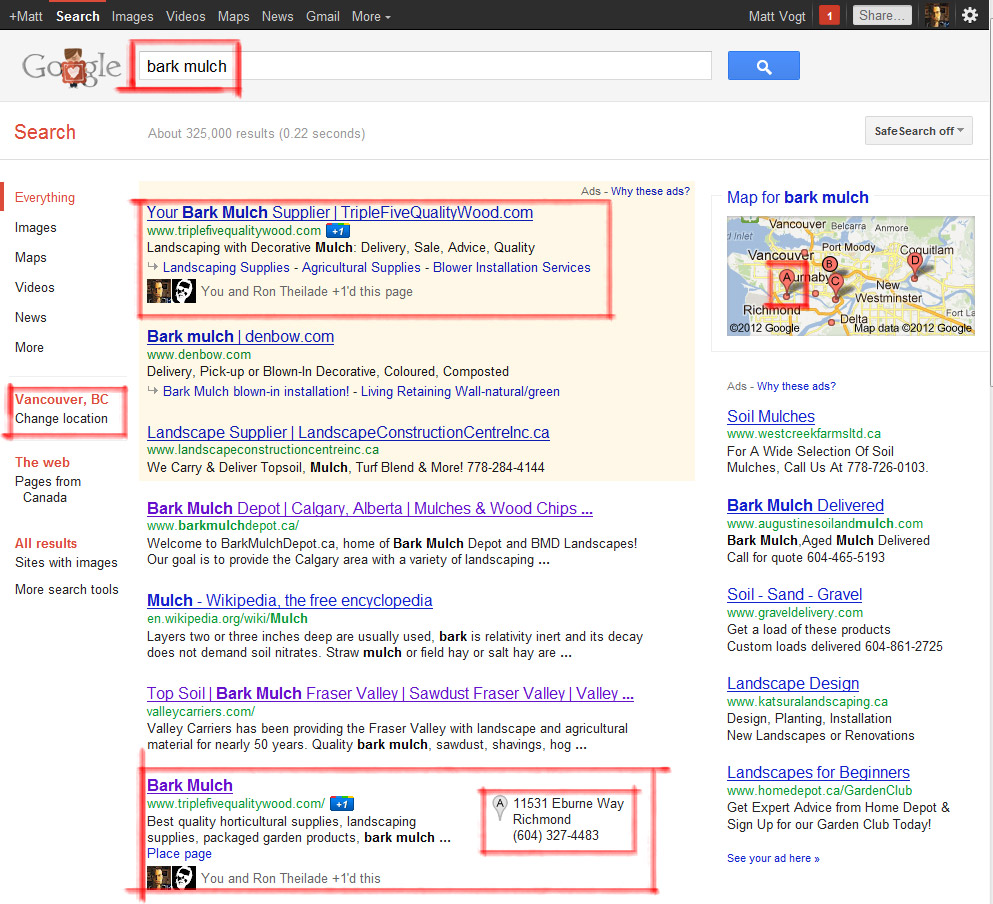The width and height of the screenshot is (993, 904).
Task: Open Your Bark Mulch Supplier TripleFiveQualityWood ad
Action: coord(339,212)
